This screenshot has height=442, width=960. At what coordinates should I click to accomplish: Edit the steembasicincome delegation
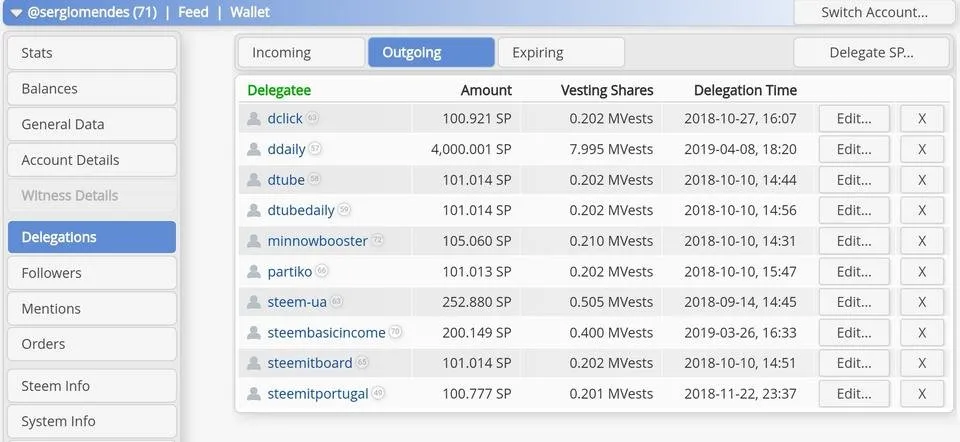(x=854, y=333)
